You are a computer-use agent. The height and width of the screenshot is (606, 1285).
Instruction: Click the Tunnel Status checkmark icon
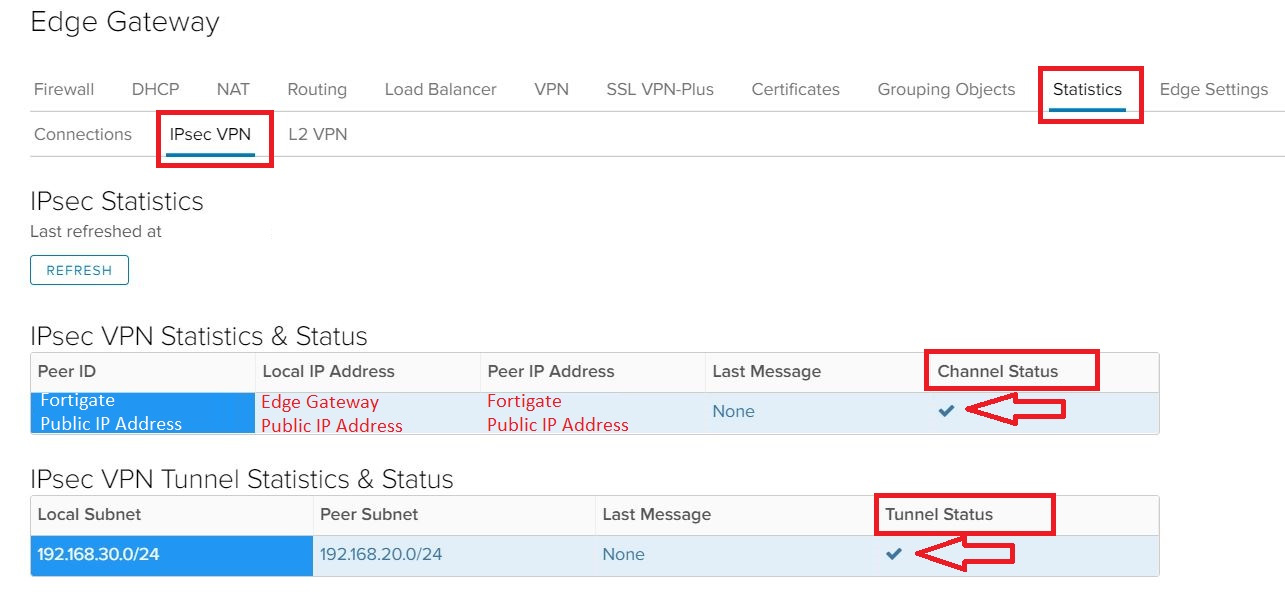click(x=894, y=554)
